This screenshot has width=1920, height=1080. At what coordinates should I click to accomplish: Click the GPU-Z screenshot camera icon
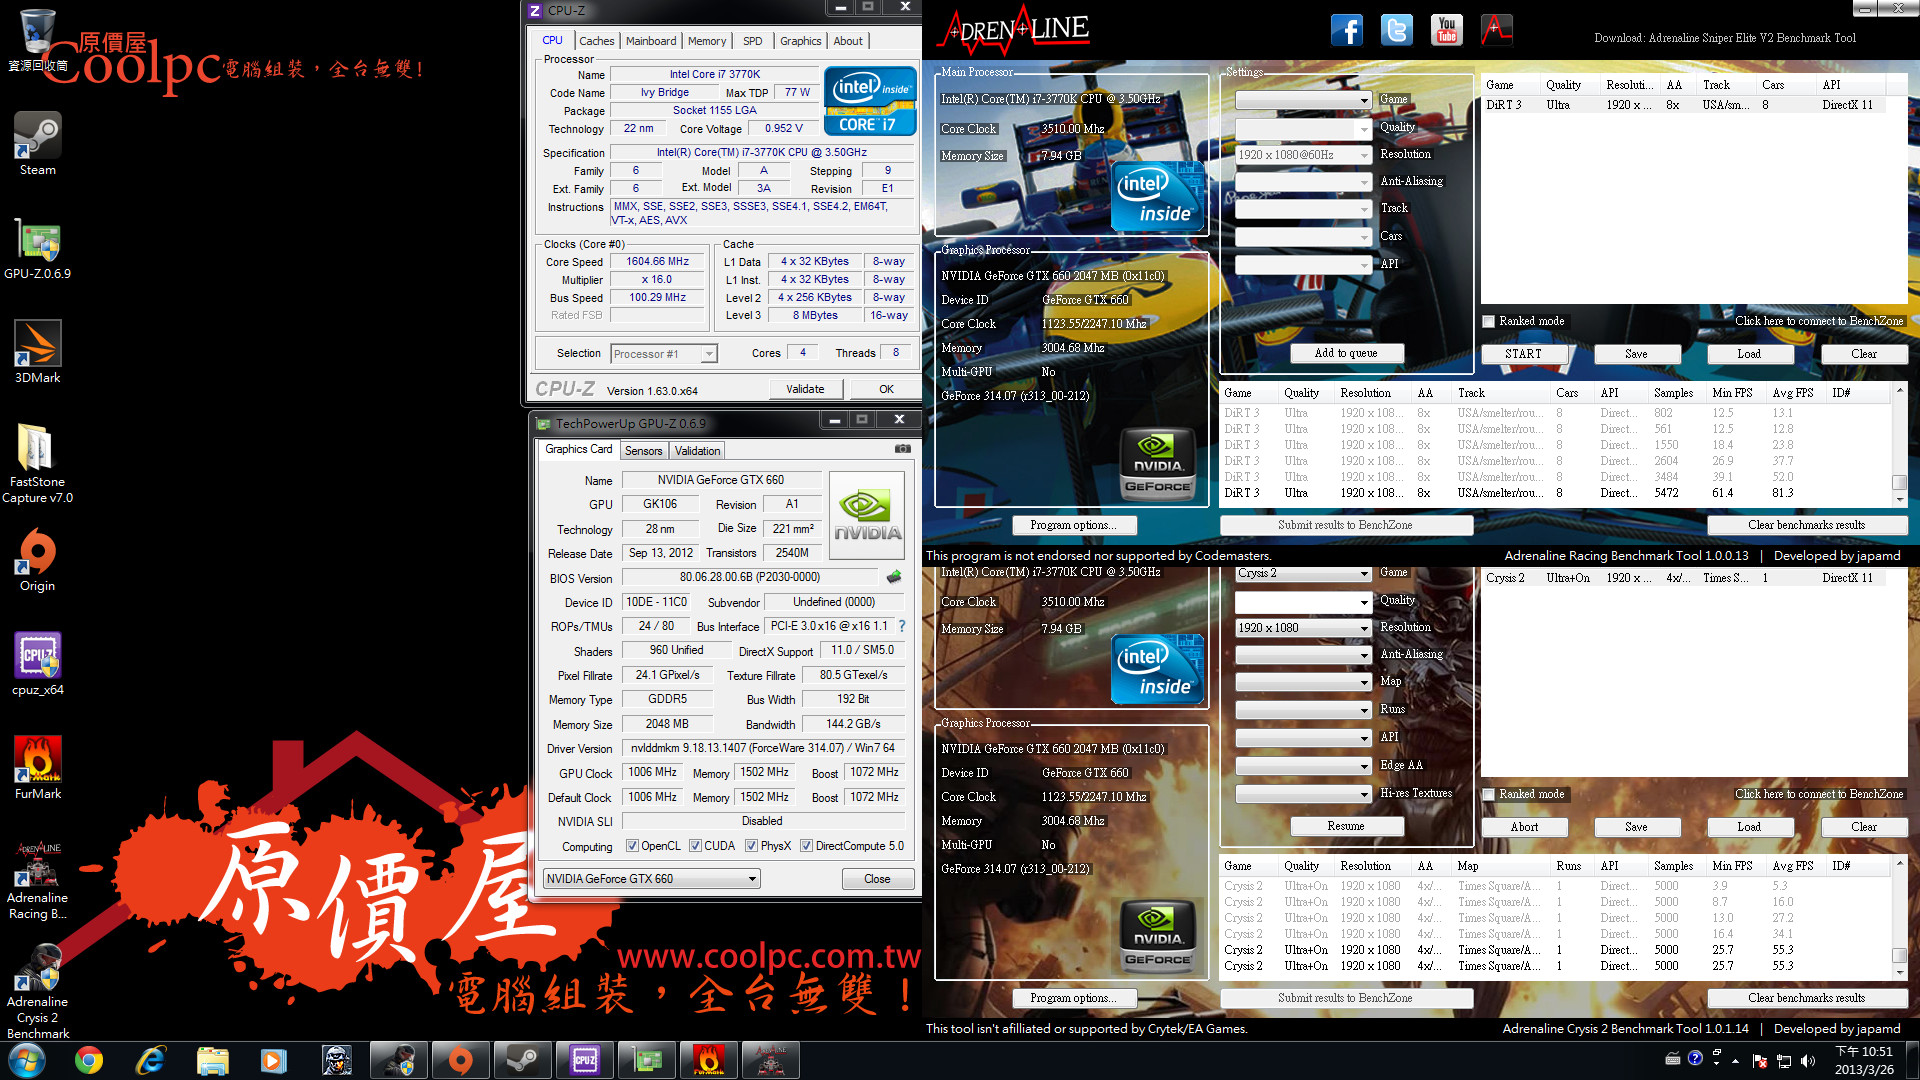point(902,449)
